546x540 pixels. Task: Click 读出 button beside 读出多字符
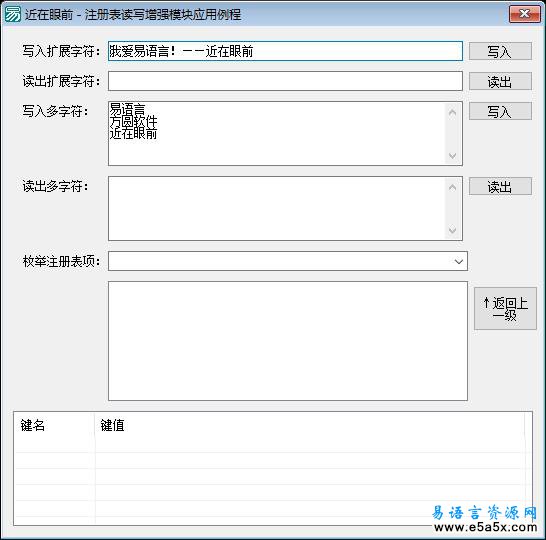(500, 186)
